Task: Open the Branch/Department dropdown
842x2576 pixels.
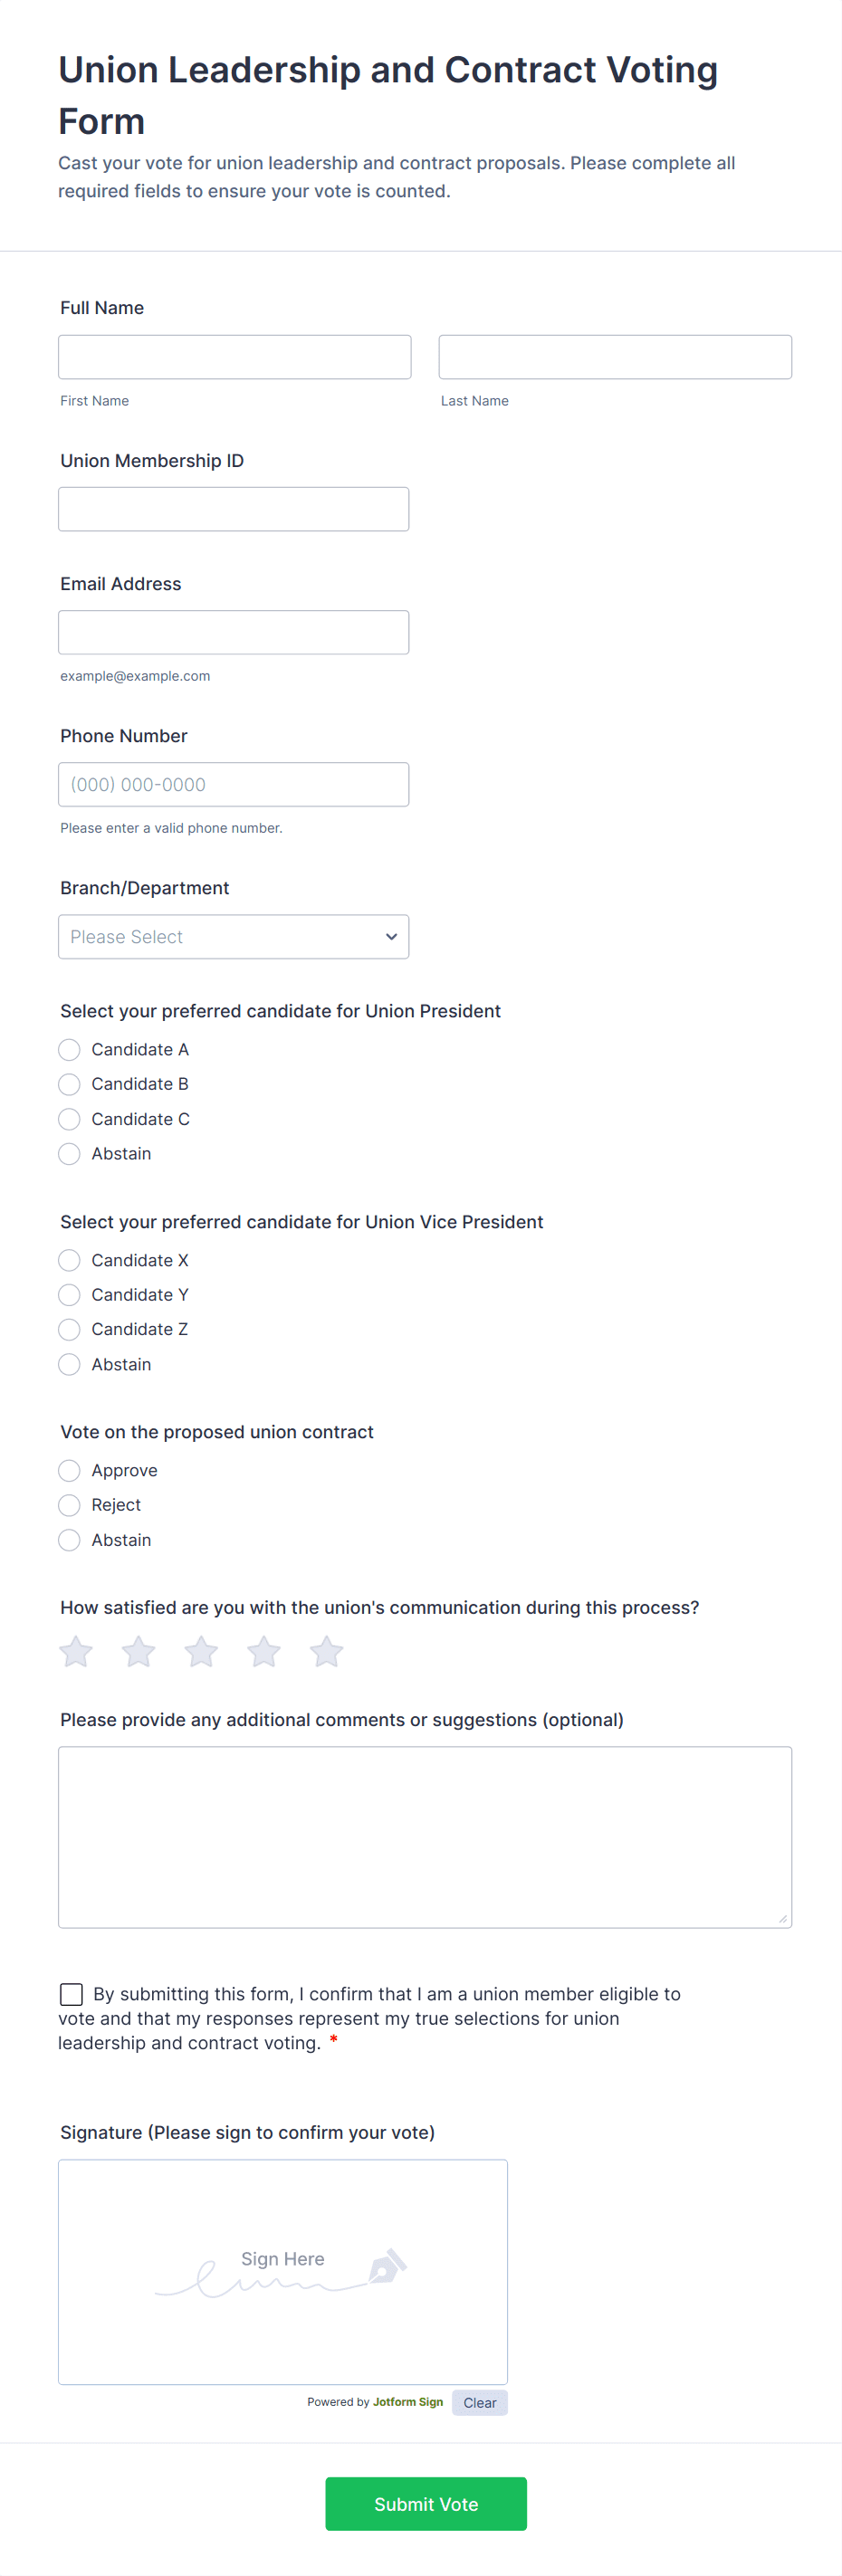Action: (x=233, y=937)
